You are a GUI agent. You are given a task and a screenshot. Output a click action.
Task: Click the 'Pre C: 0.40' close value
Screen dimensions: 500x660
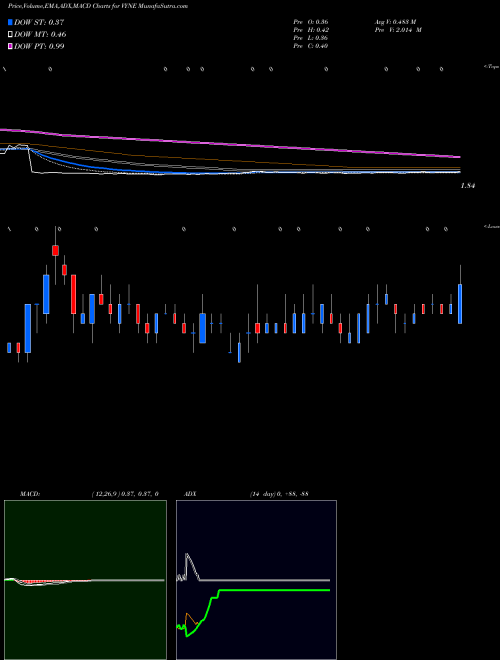311,46
